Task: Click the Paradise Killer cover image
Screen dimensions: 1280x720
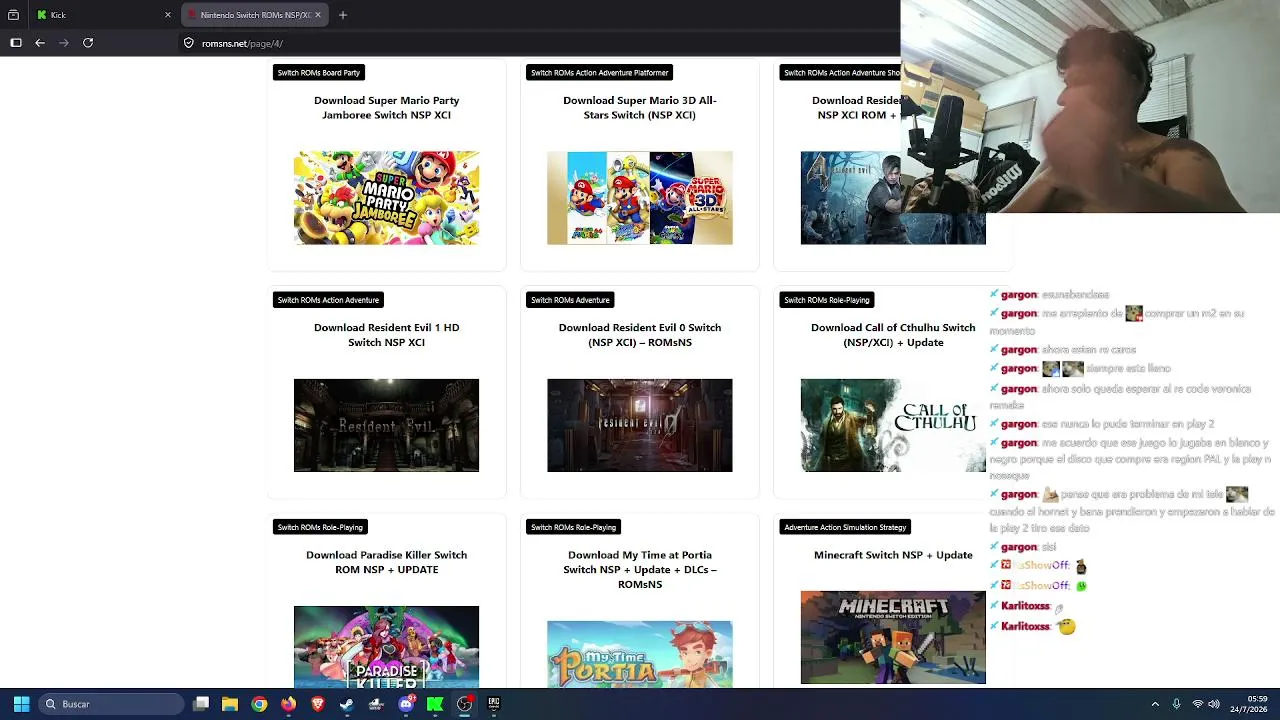Action: pyautogui.click(x=387, y=647)
